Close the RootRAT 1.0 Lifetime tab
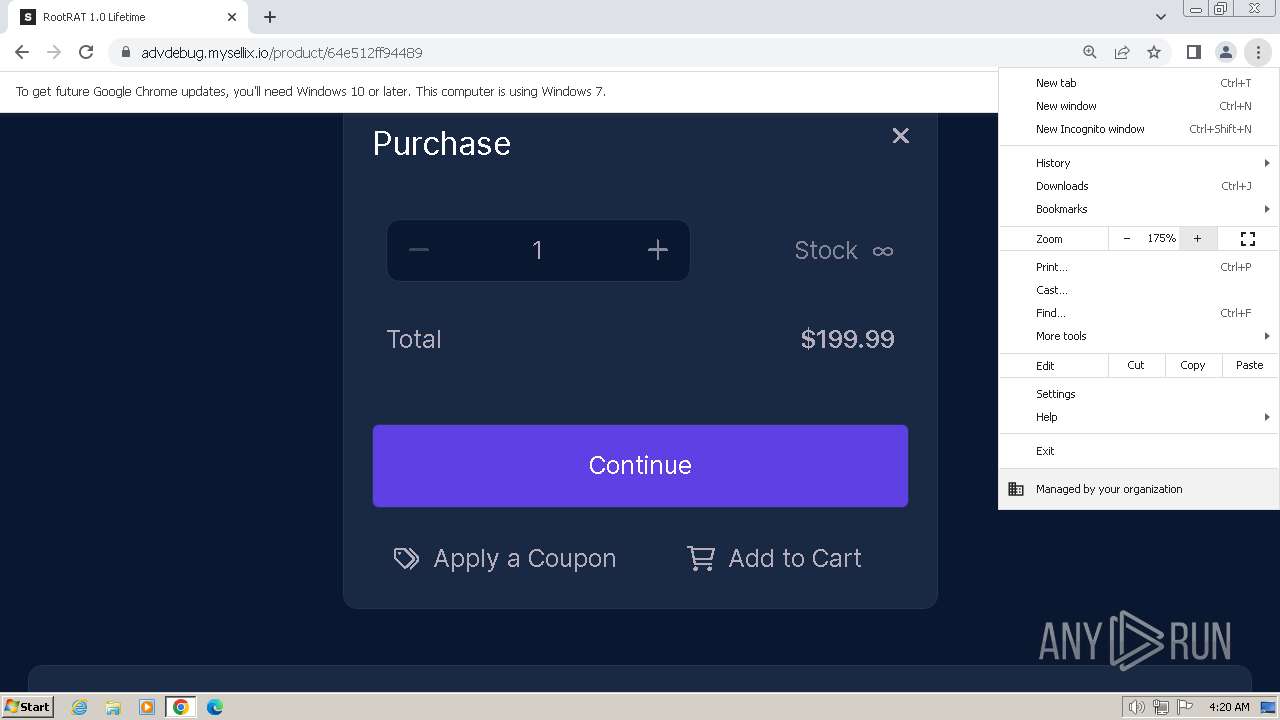Image resolution: width=1280 pixels, height=720 pixels. 232,17
